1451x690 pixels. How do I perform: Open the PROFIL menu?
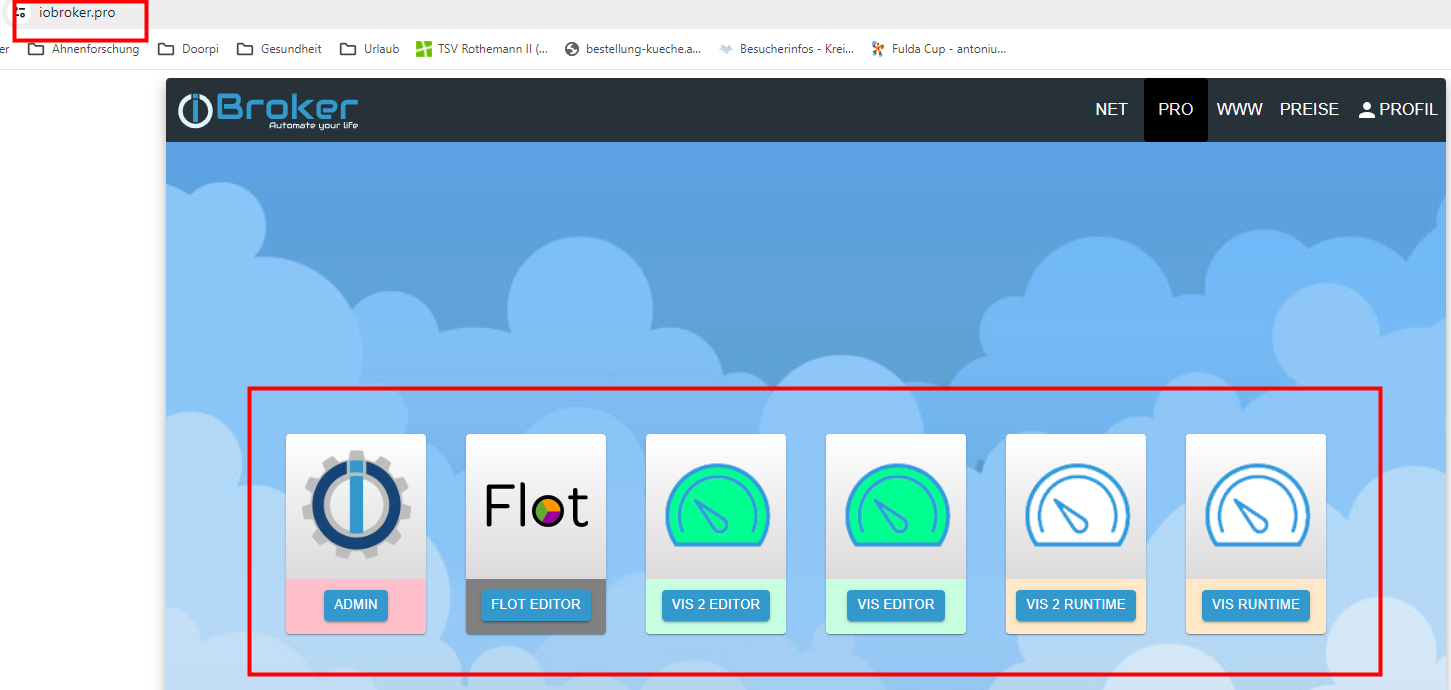pos(1398,110)
